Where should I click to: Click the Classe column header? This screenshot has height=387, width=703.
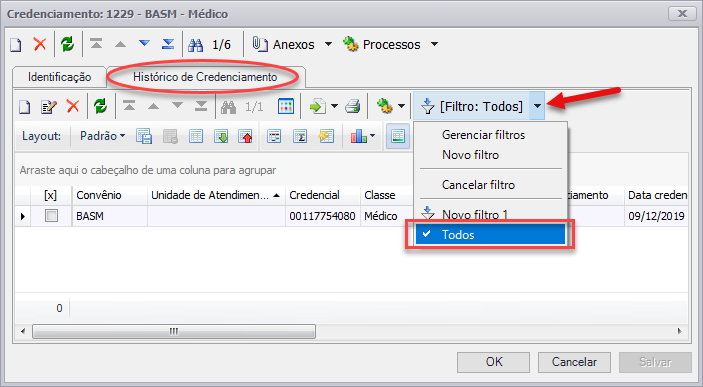click(387, 195)
